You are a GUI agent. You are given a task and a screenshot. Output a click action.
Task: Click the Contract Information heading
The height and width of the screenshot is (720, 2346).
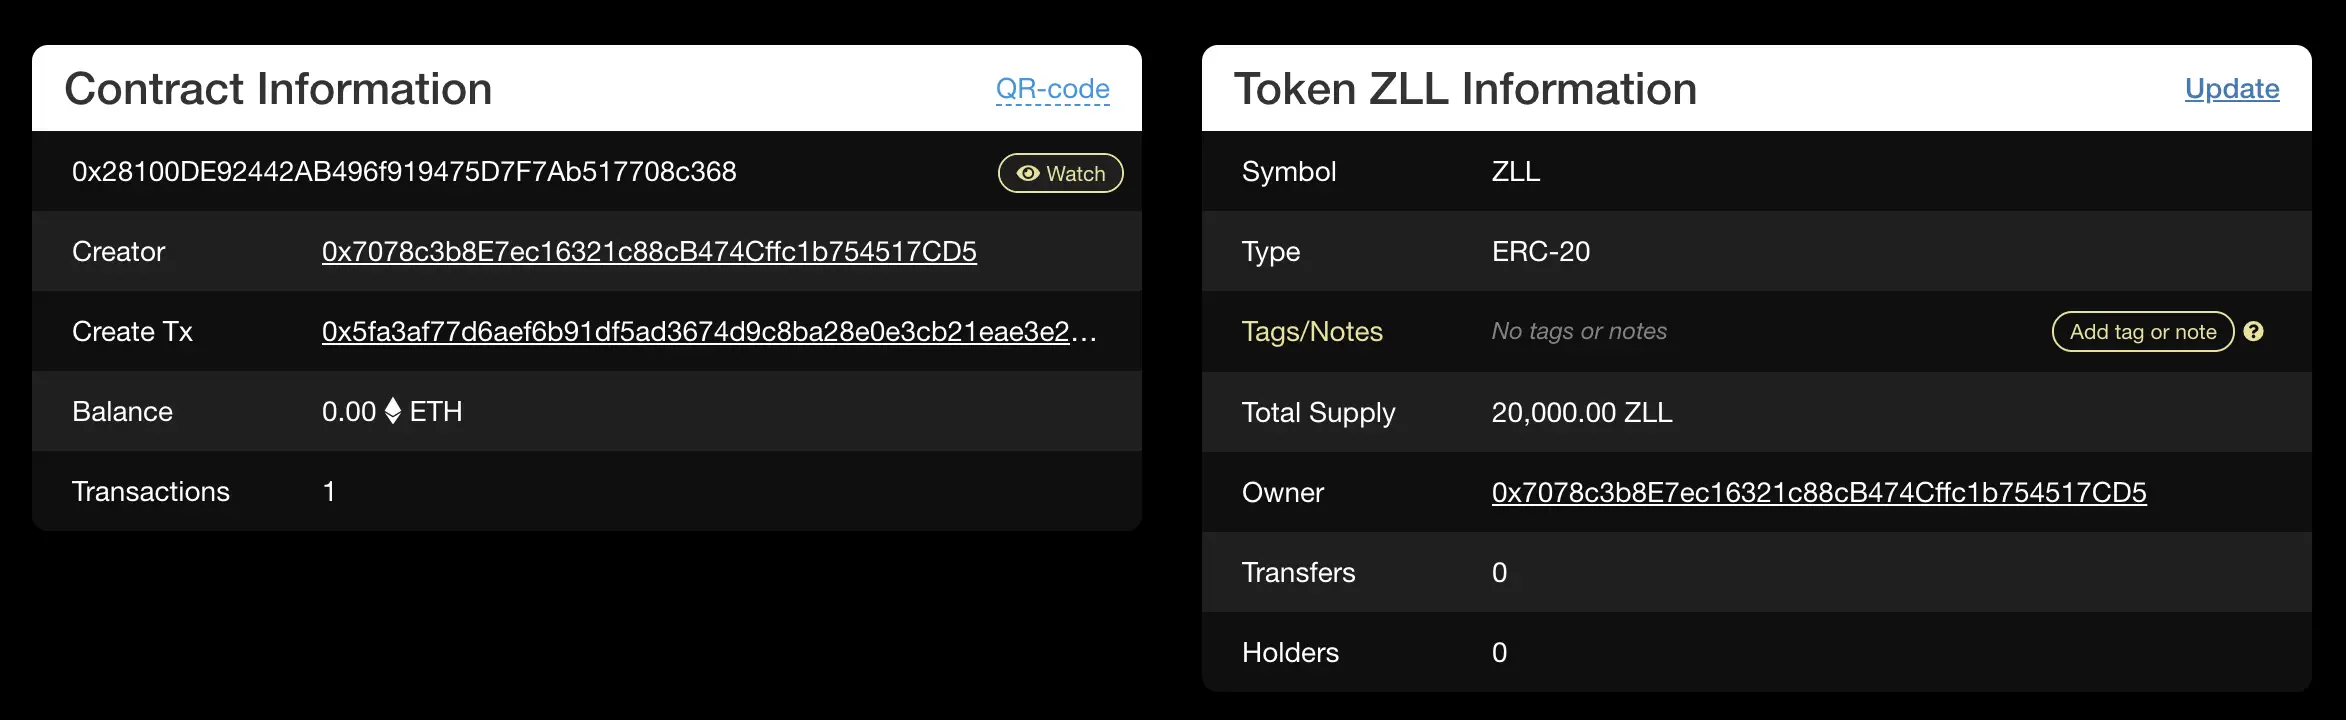coord(279,88)
